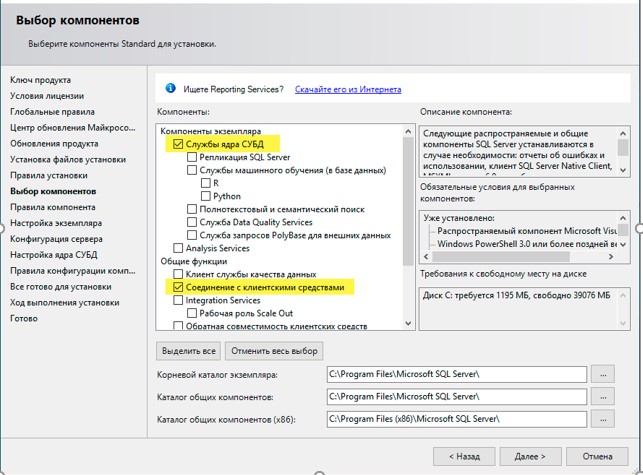
Task: Click the 'Уже установлено:' tree node
Action: [459, 218]
